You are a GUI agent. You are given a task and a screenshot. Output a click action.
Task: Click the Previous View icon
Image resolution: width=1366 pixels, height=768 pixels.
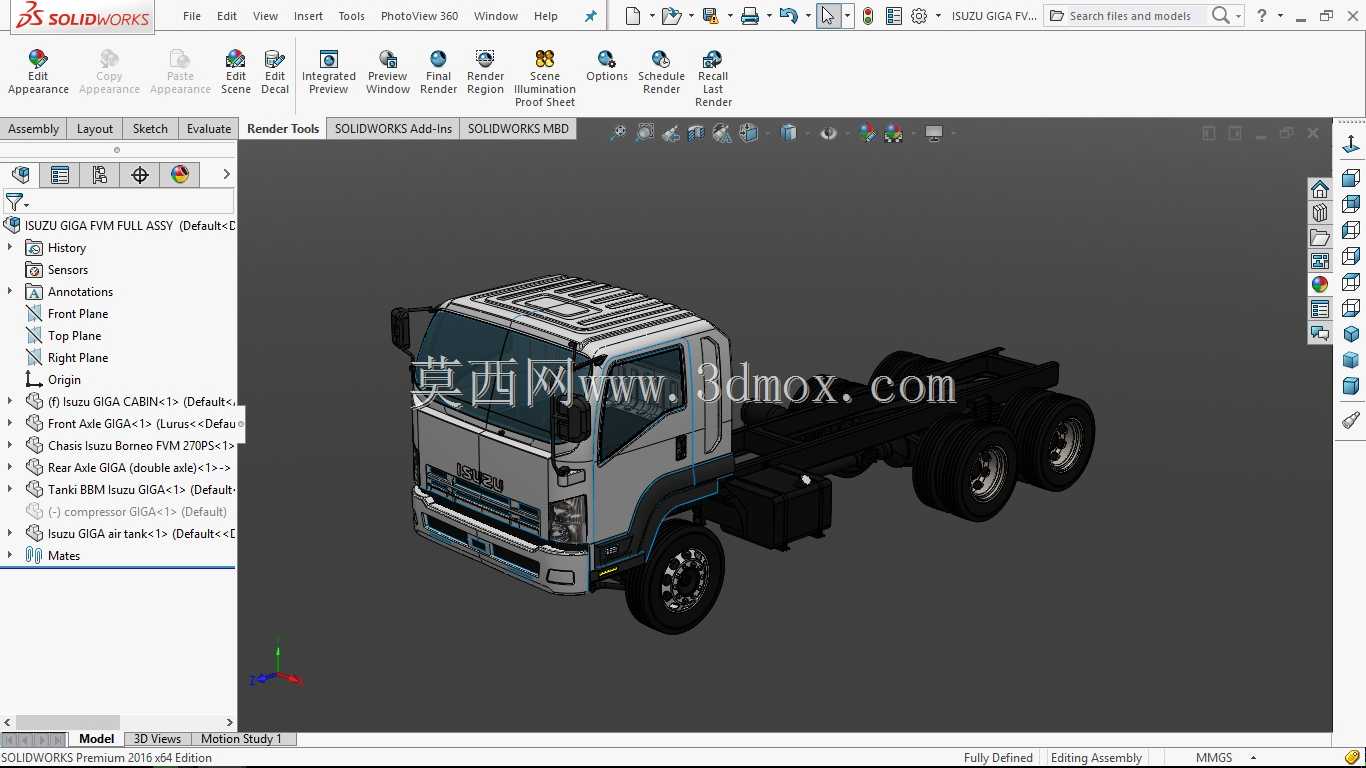click(671, 133)
